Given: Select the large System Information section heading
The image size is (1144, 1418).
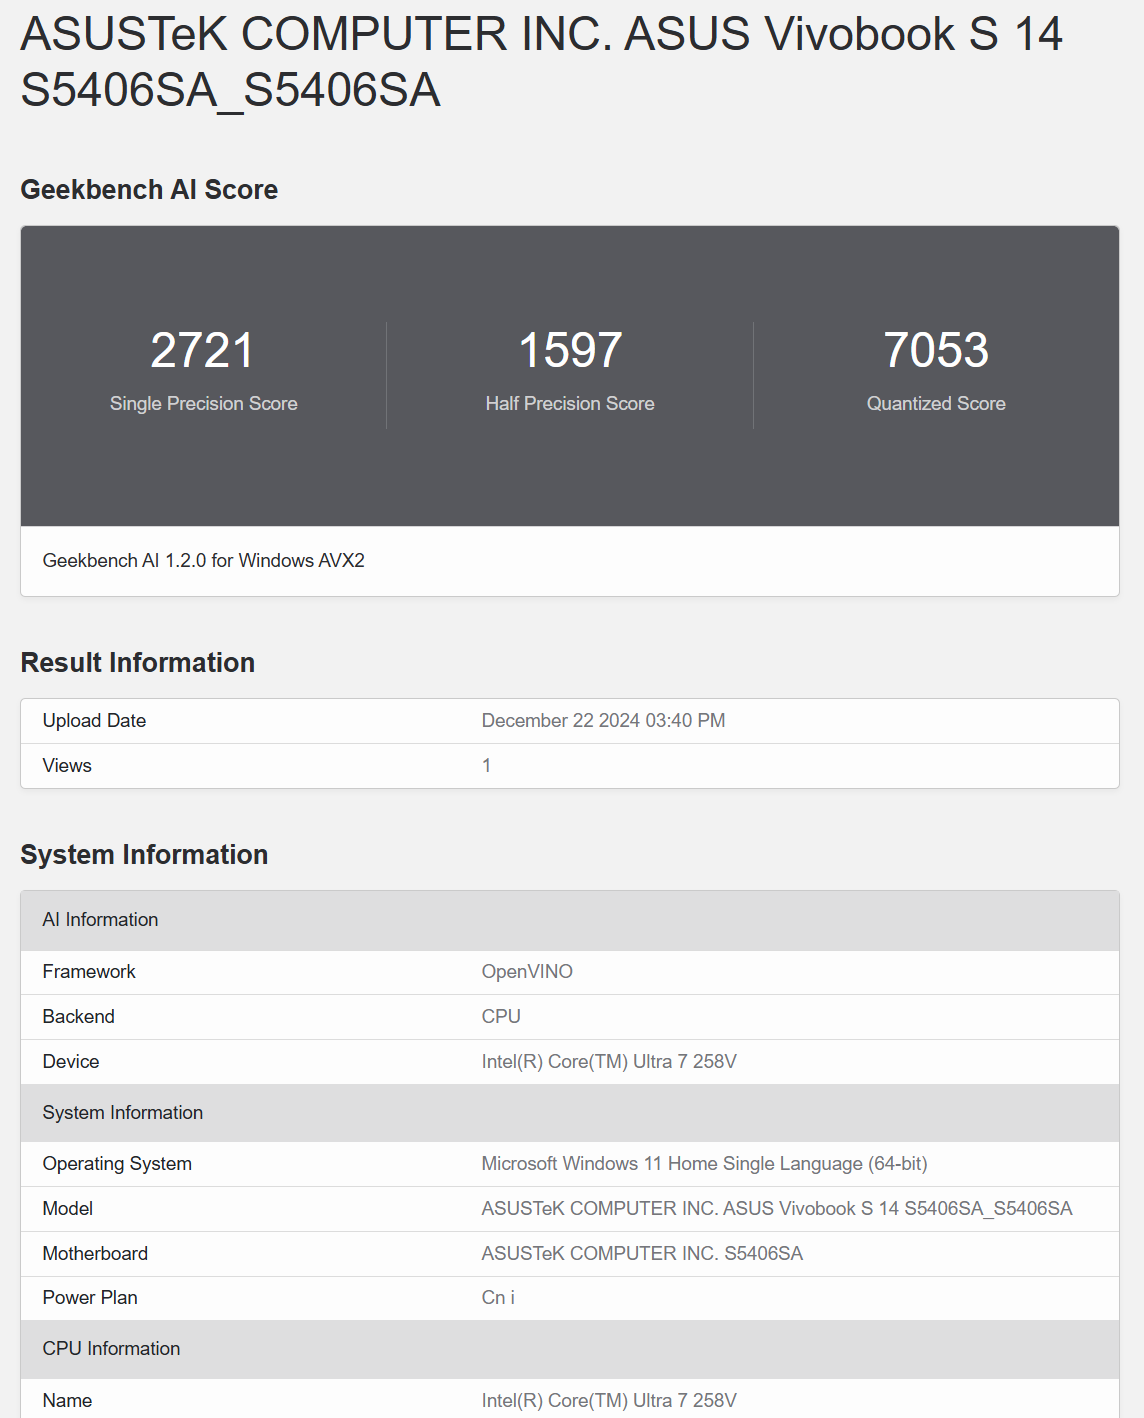Looking at the screenshot, I should [144, 855].
